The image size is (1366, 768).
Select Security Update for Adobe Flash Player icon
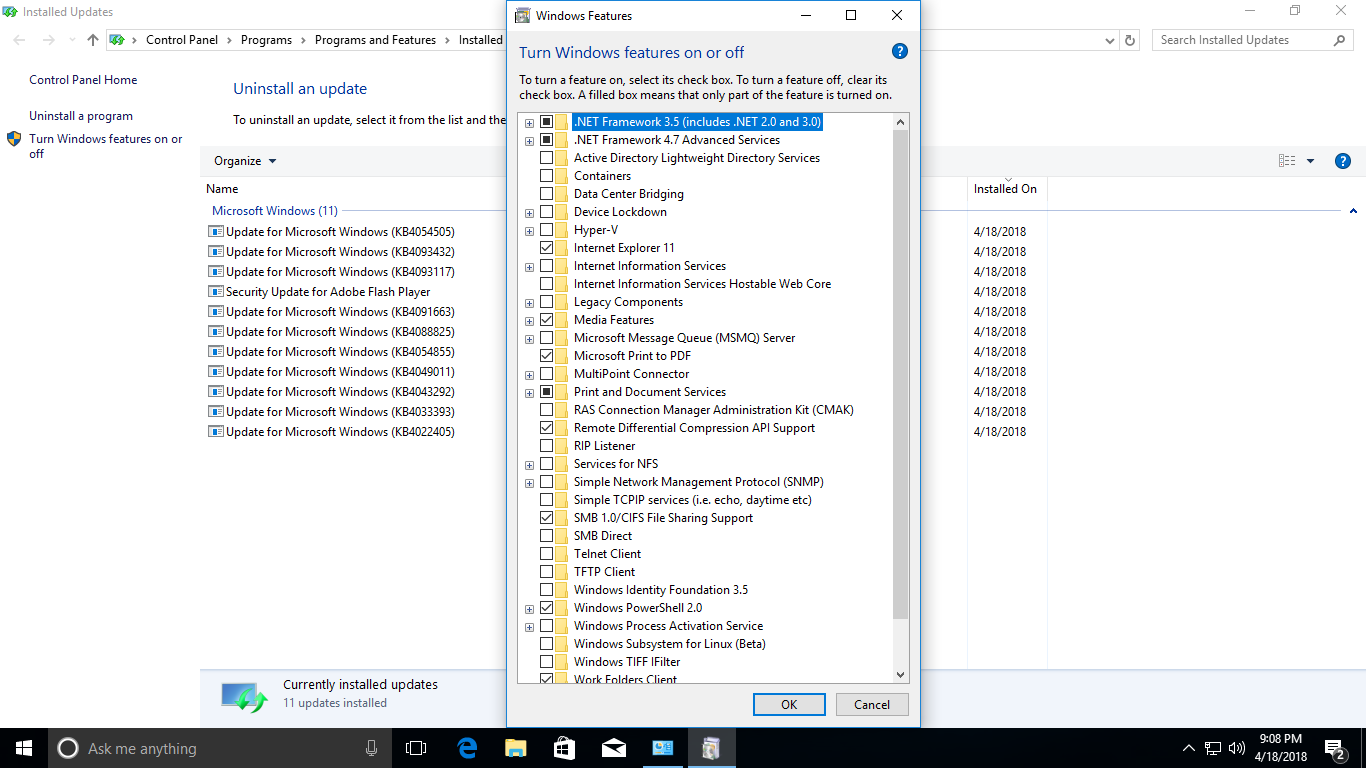click(x=215, y=291)
